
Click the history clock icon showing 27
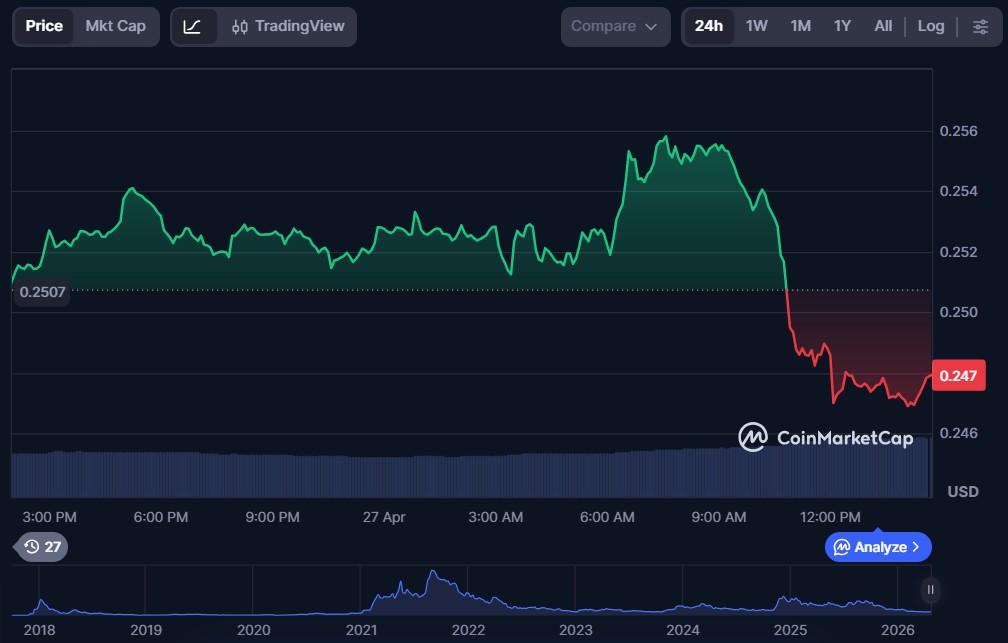33,547
